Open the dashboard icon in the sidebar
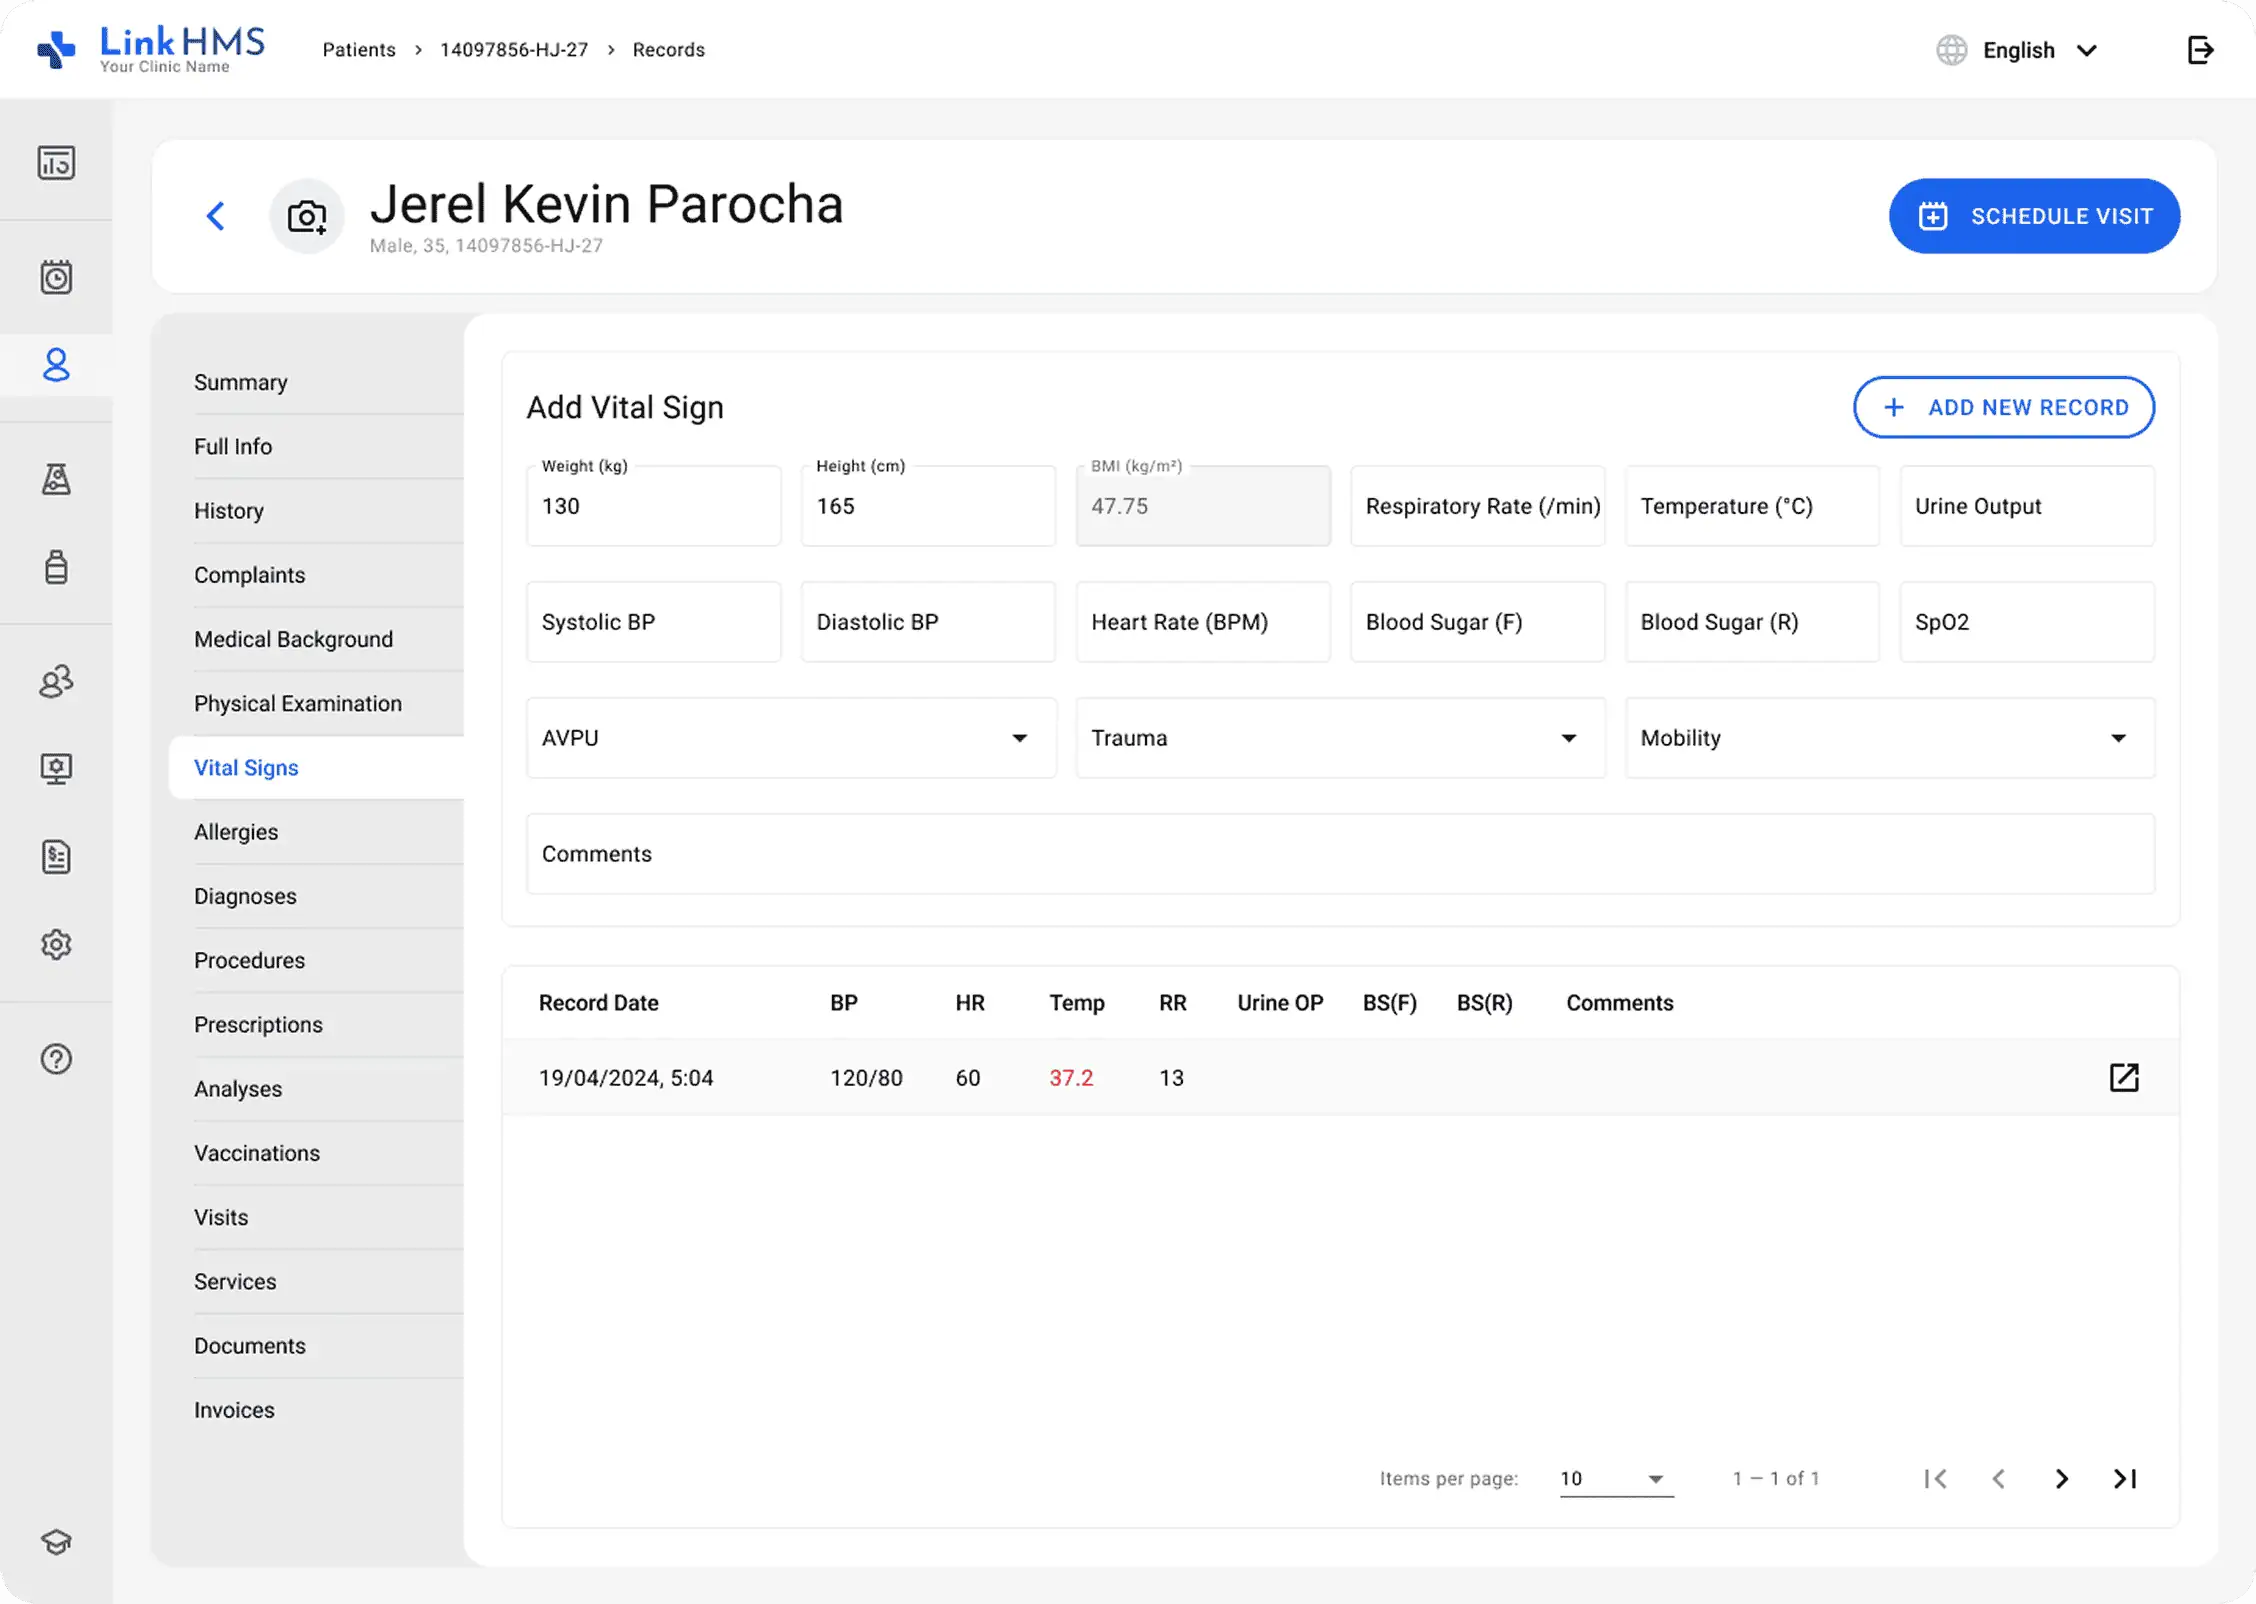Screen dimensions: 2256x1604 tap(56, 162)
